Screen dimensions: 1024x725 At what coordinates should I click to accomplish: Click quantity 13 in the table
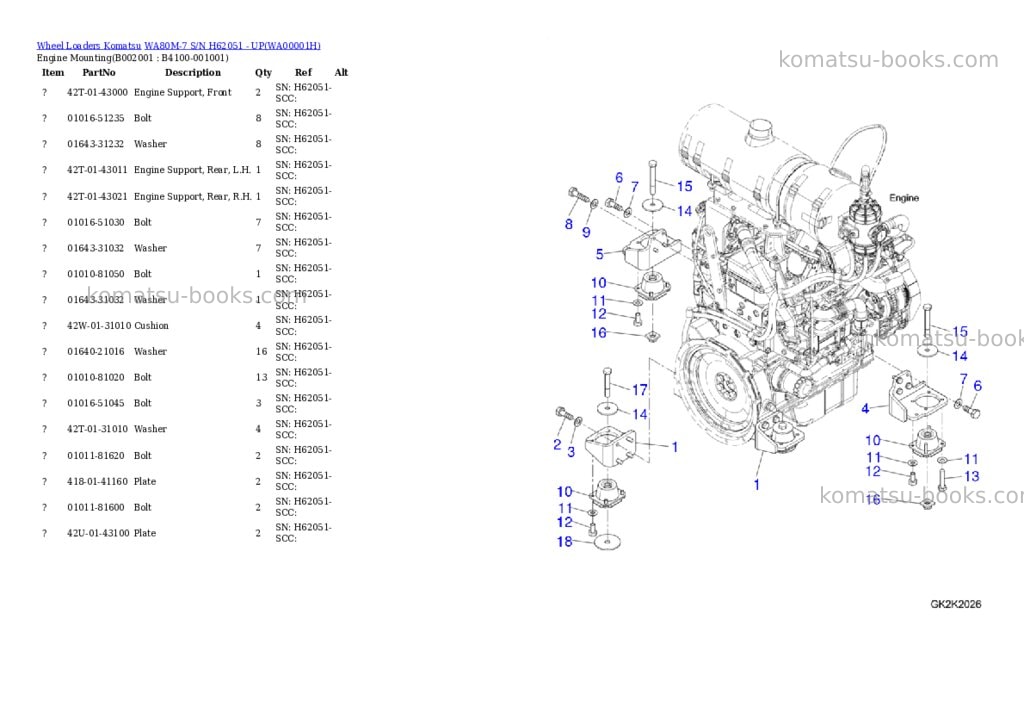(x=261, y=378)
